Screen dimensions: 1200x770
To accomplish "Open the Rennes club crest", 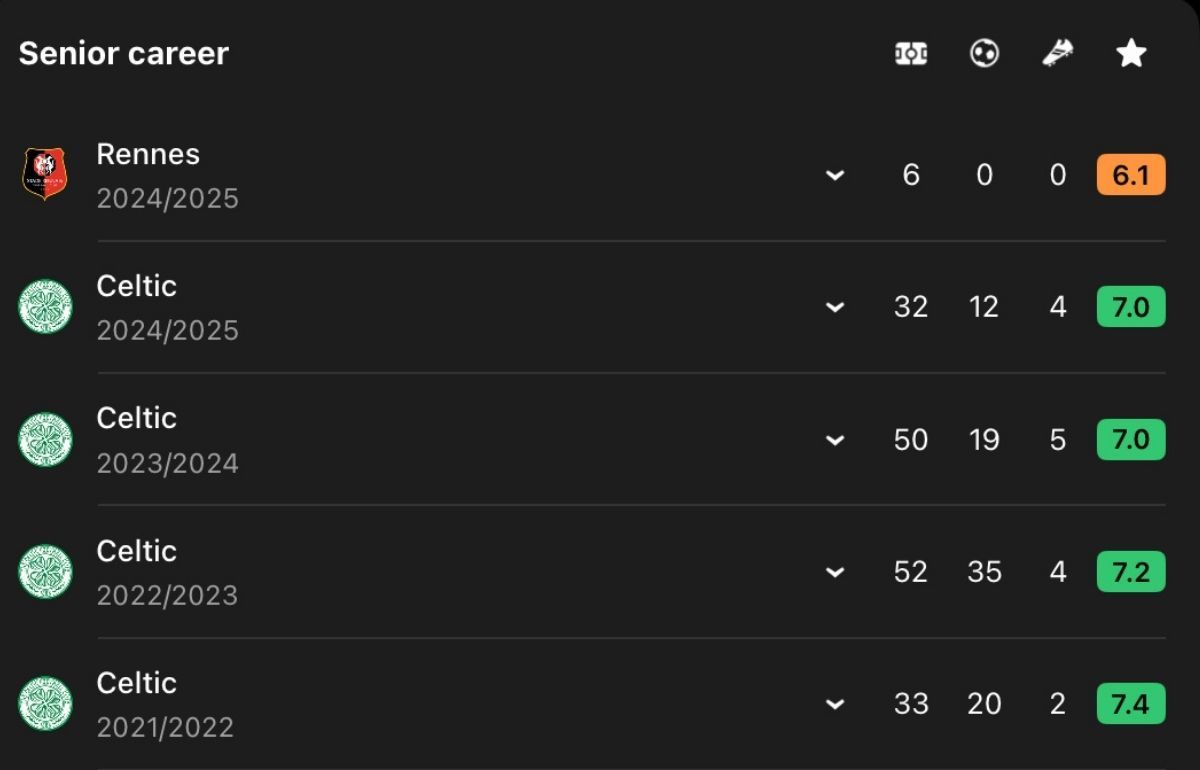I will coord(45,174).
